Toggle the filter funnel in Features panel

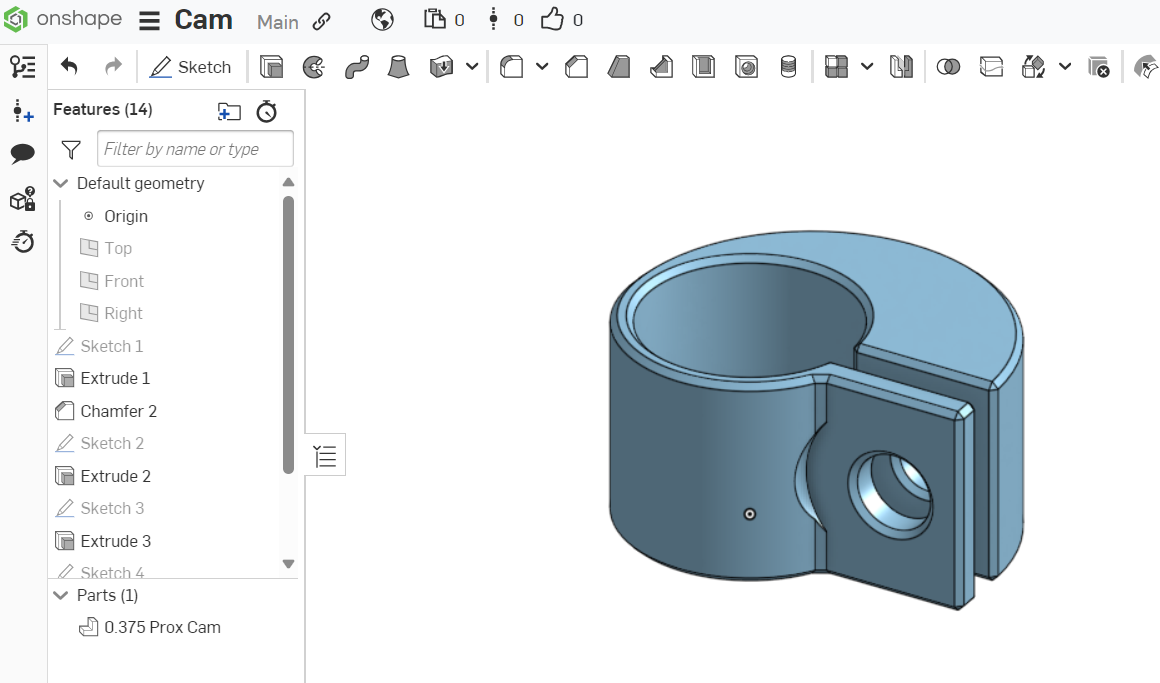pos(71,149)
